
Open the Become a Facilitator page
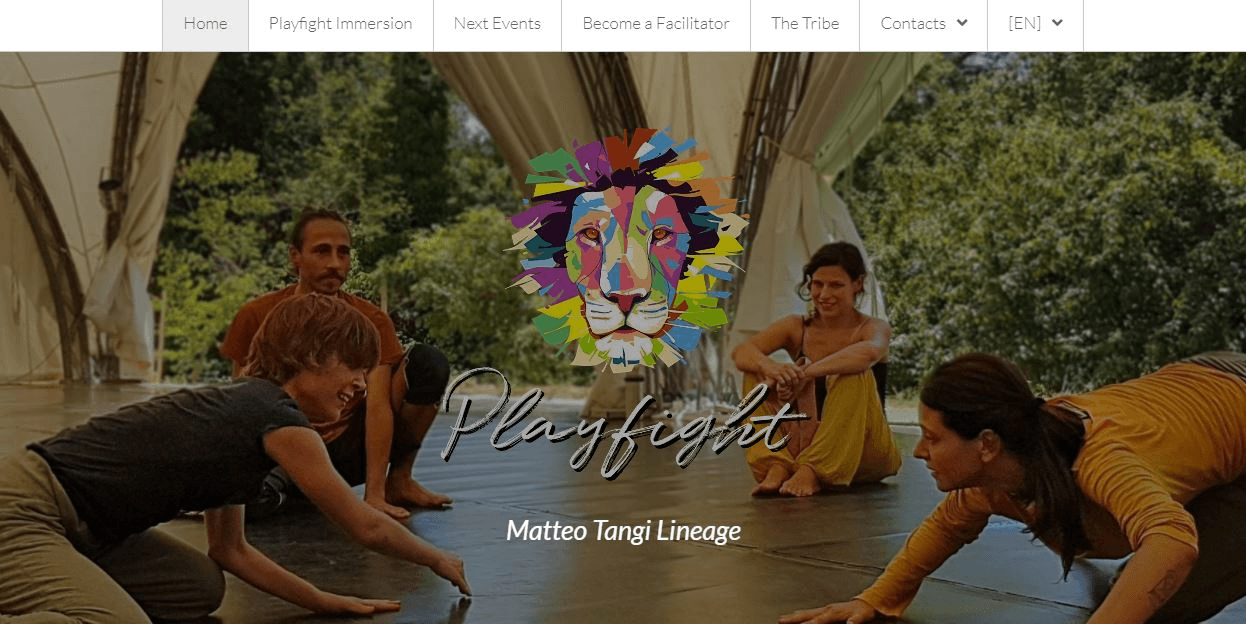click(656, 24)
